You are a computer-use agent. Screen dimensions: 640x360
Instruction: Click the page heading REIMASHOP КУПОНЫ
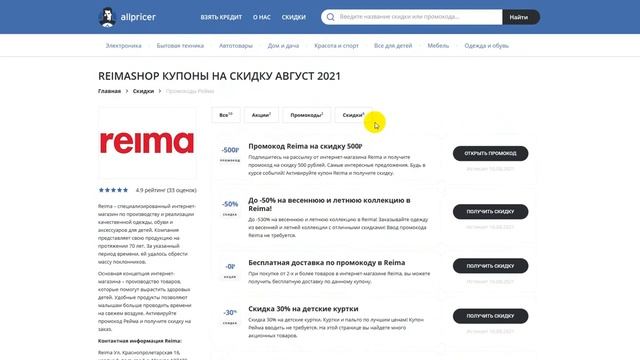(219, 76)
